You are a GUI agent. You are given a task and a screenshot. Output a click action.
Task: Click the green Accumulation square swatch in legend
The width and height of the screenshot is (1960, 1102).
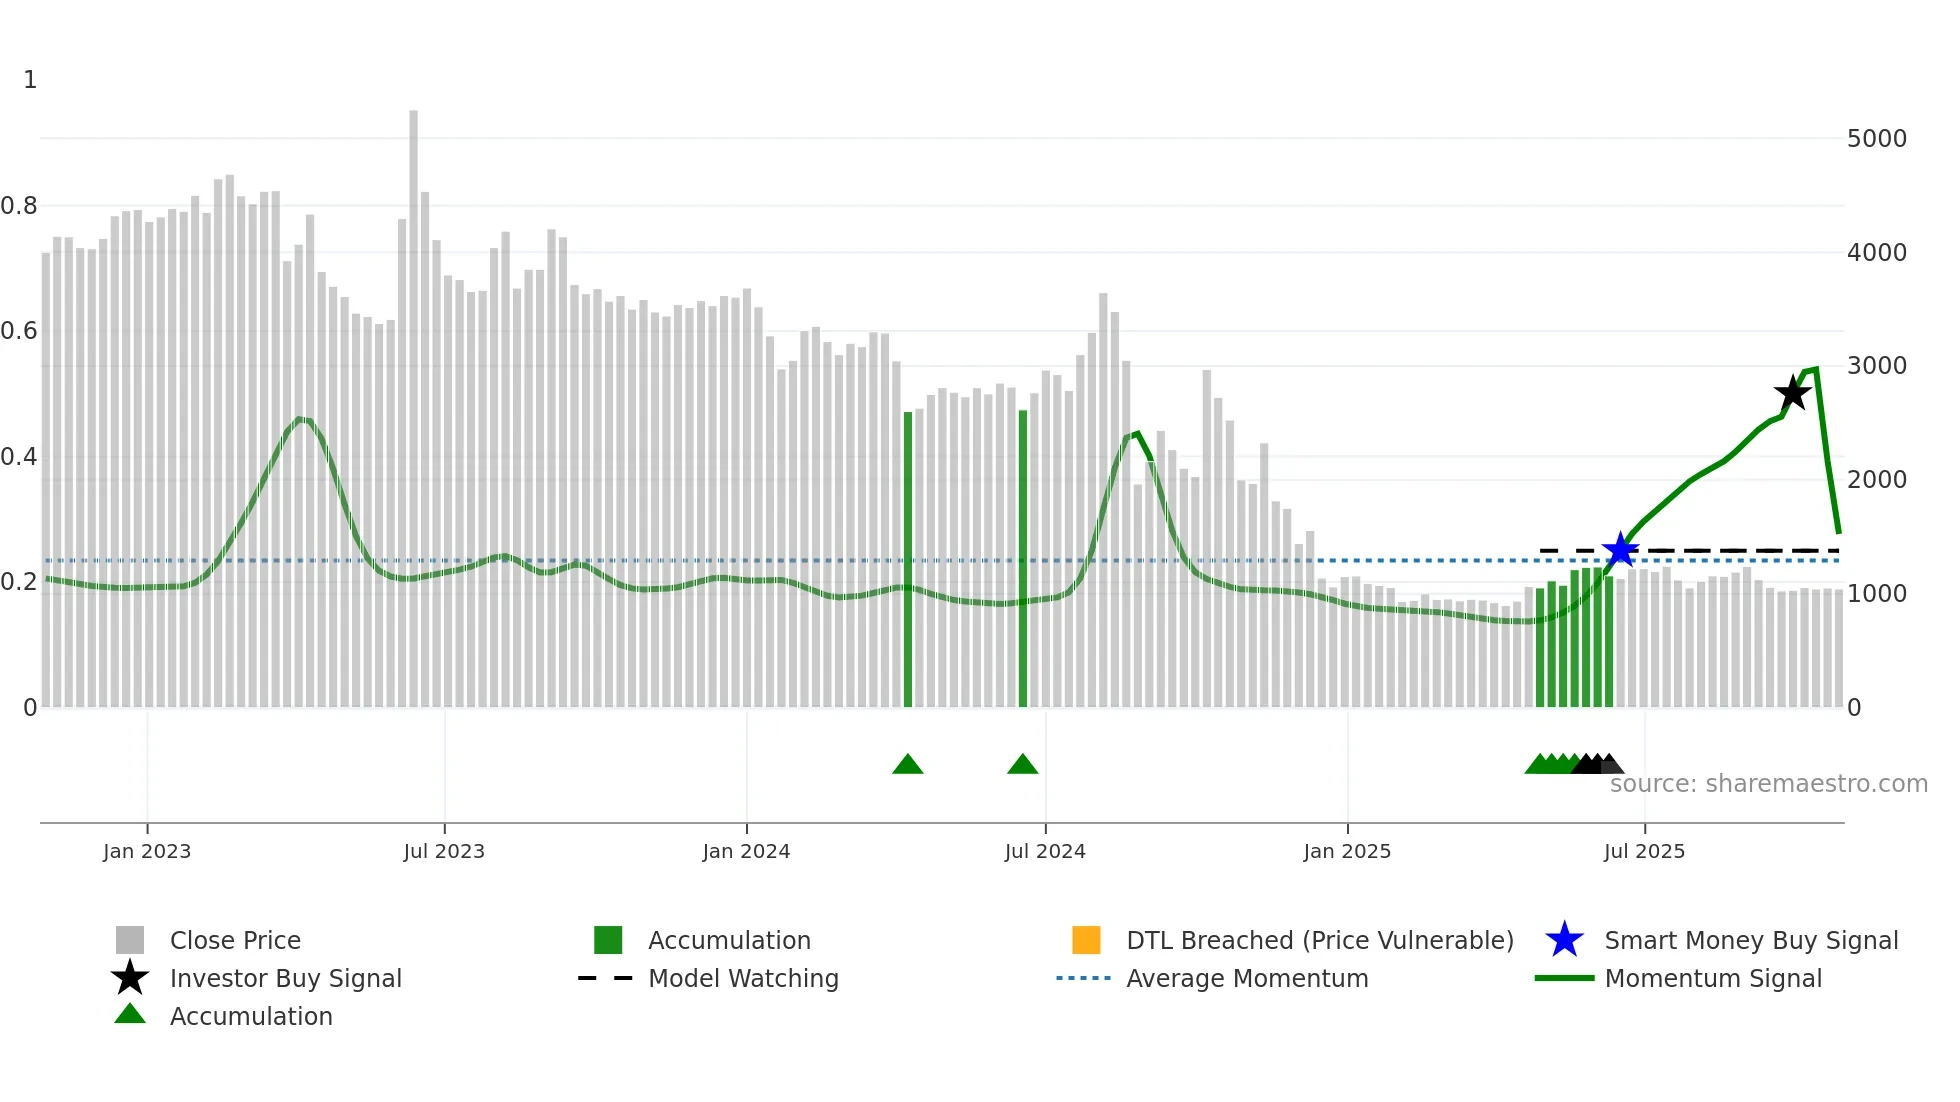point(608,940)
